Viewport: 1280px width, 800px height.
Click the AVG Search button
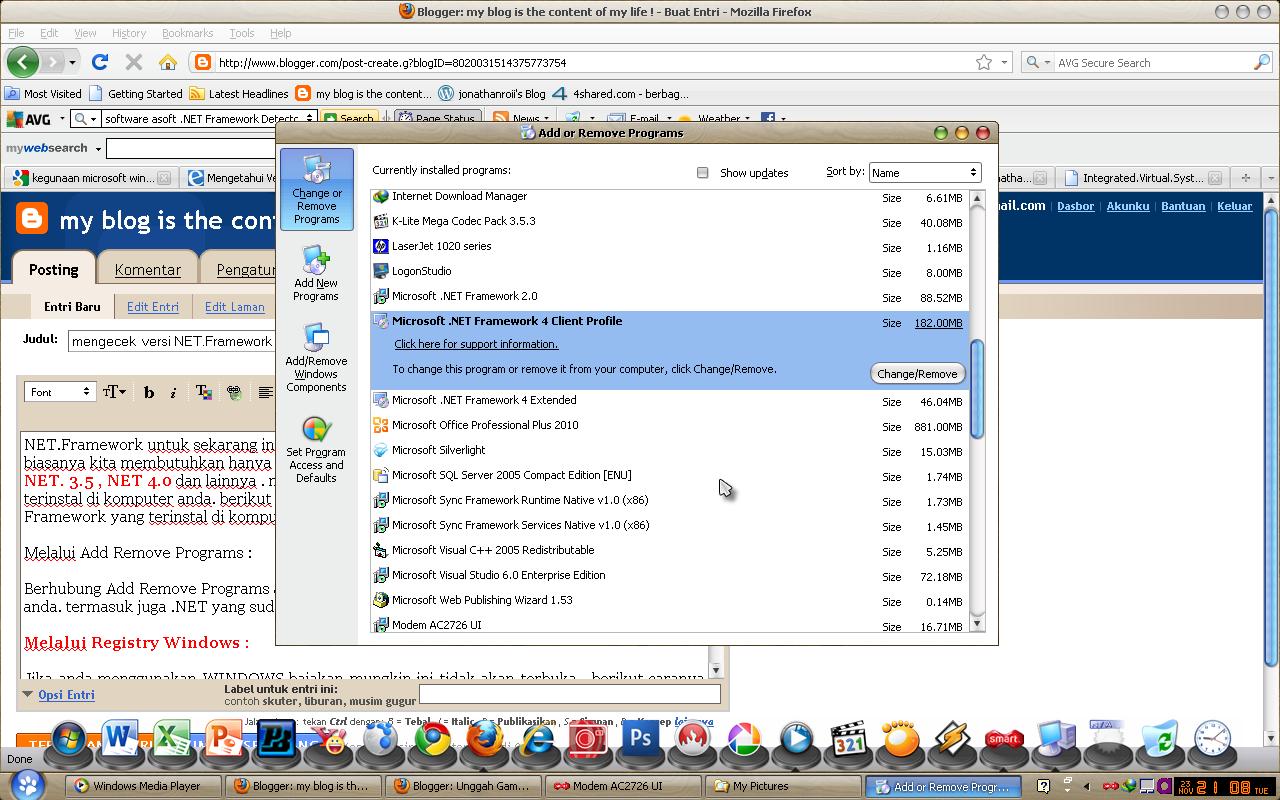(x=349, y=118)
